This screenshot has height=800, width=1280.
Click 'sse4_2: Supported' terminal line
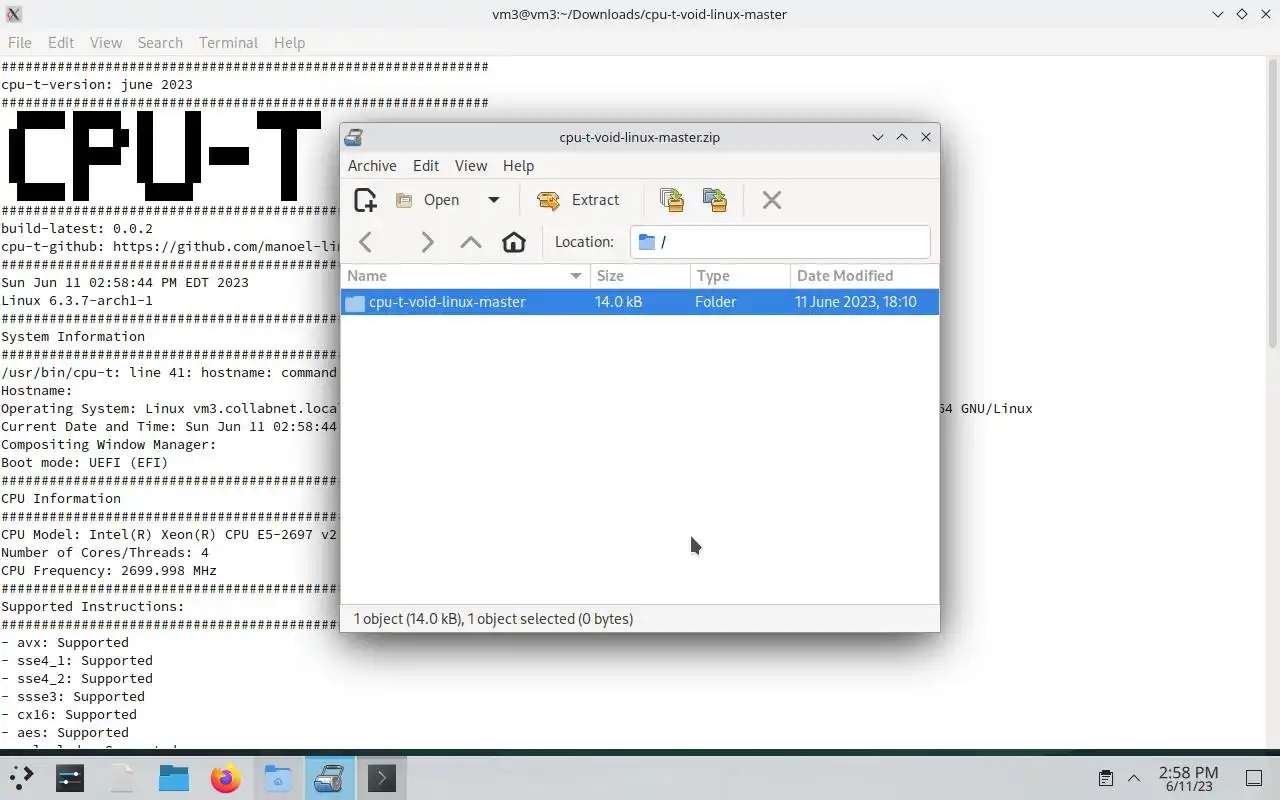pos(77,679)
